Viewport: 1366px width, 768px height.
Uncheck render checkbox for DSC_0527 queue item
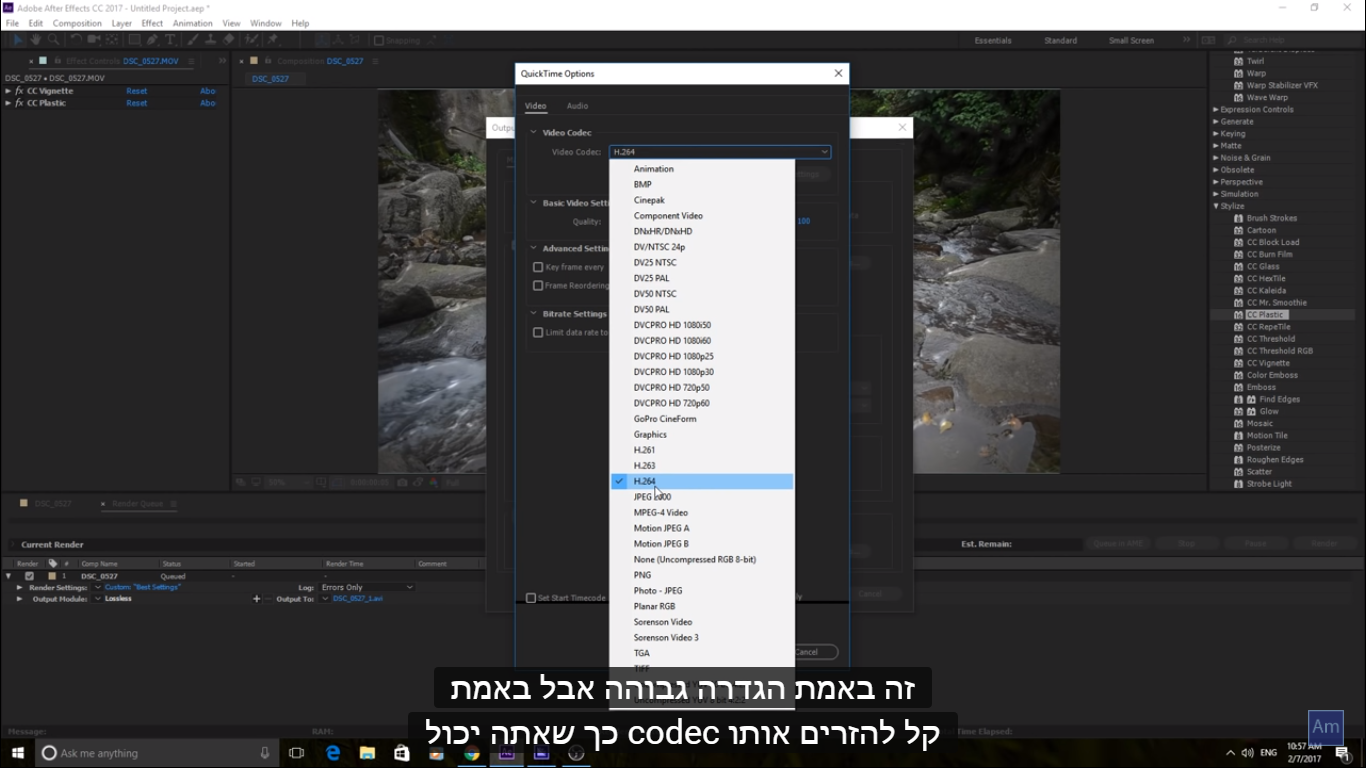click(30, 576)
